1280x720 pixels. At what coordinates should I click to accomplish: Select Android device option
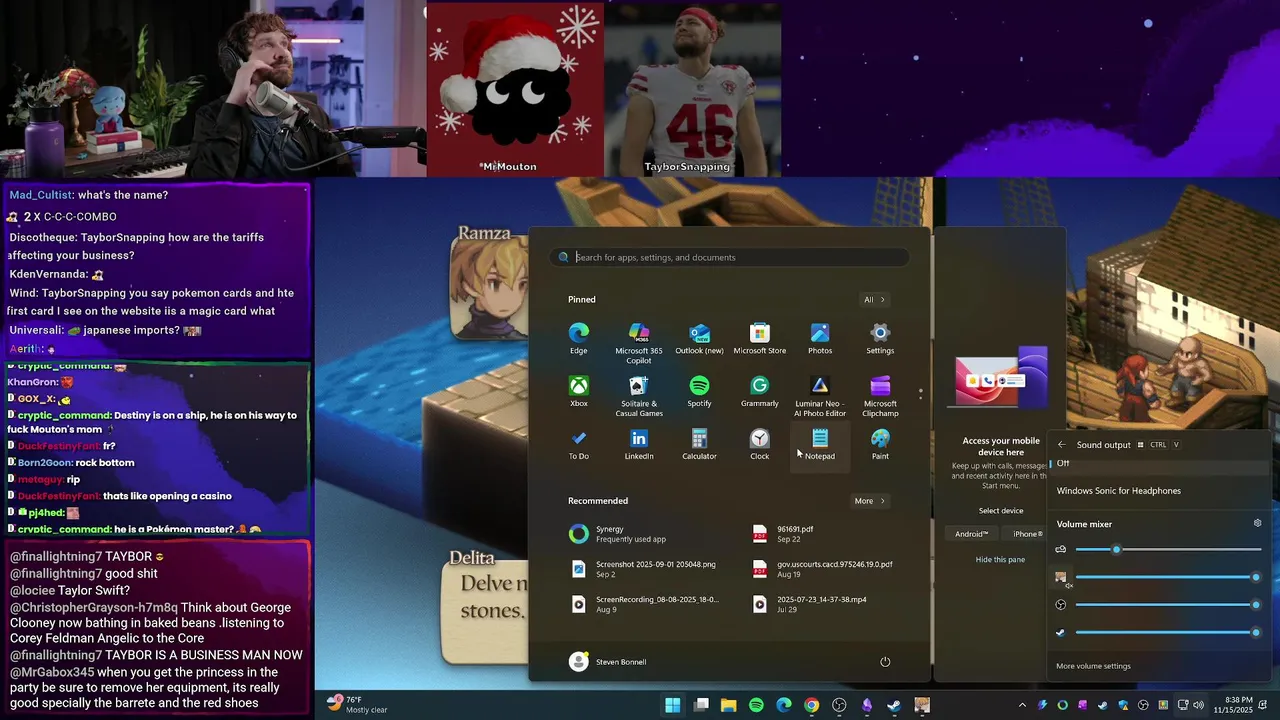click(971, 534)
